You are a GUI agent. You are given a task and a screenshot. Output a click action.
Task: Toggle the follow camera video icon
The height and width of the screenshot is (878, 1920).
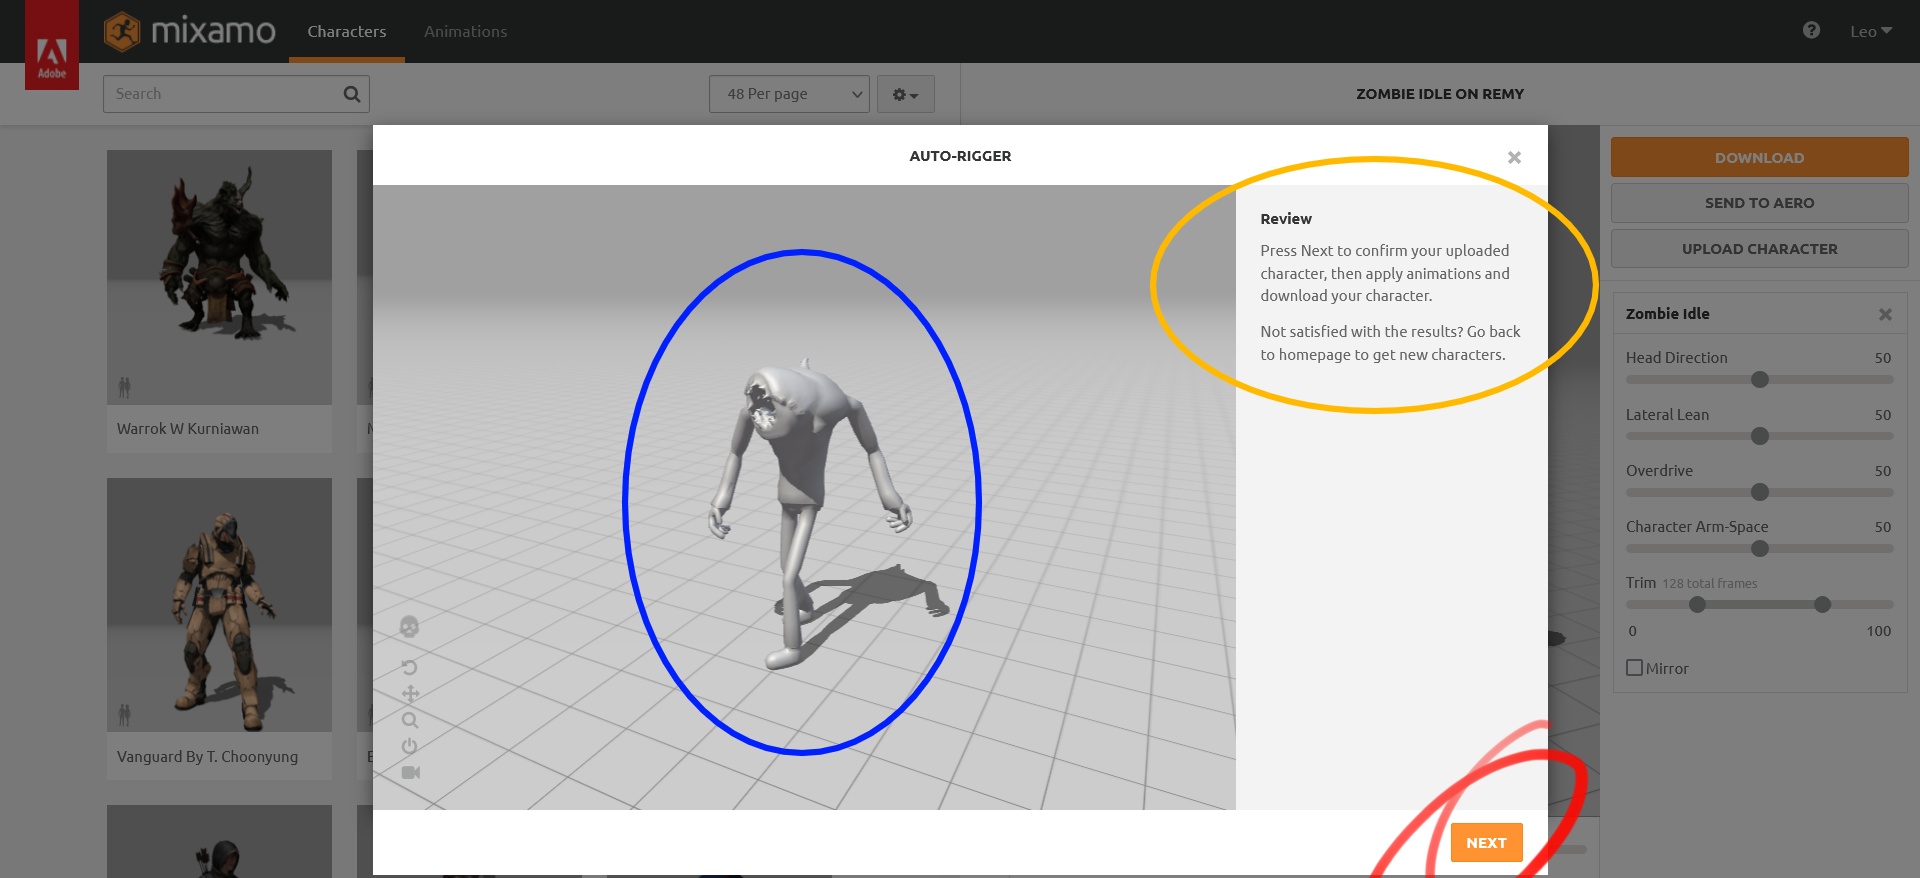pos(410,772)
